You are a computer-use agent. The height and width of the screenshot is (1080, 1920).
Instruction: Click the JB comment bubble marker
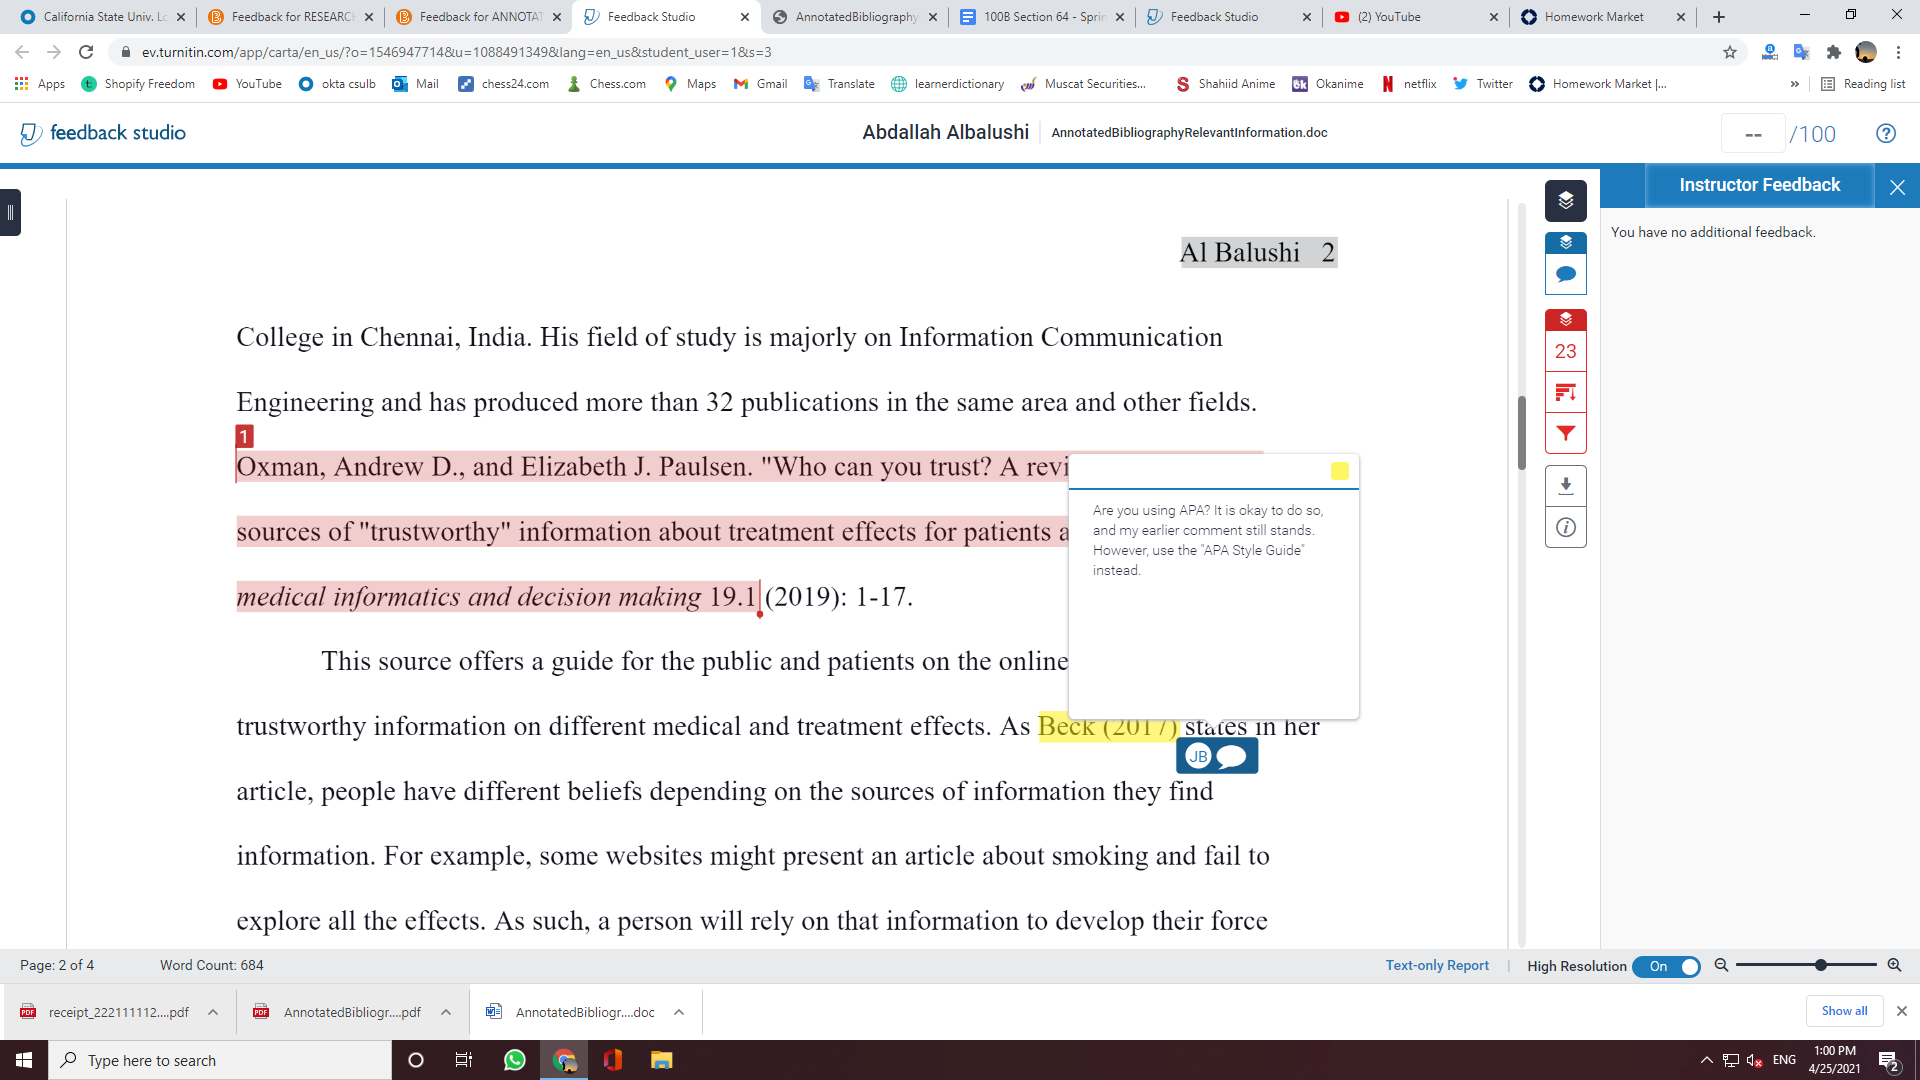pos(1217,756)
